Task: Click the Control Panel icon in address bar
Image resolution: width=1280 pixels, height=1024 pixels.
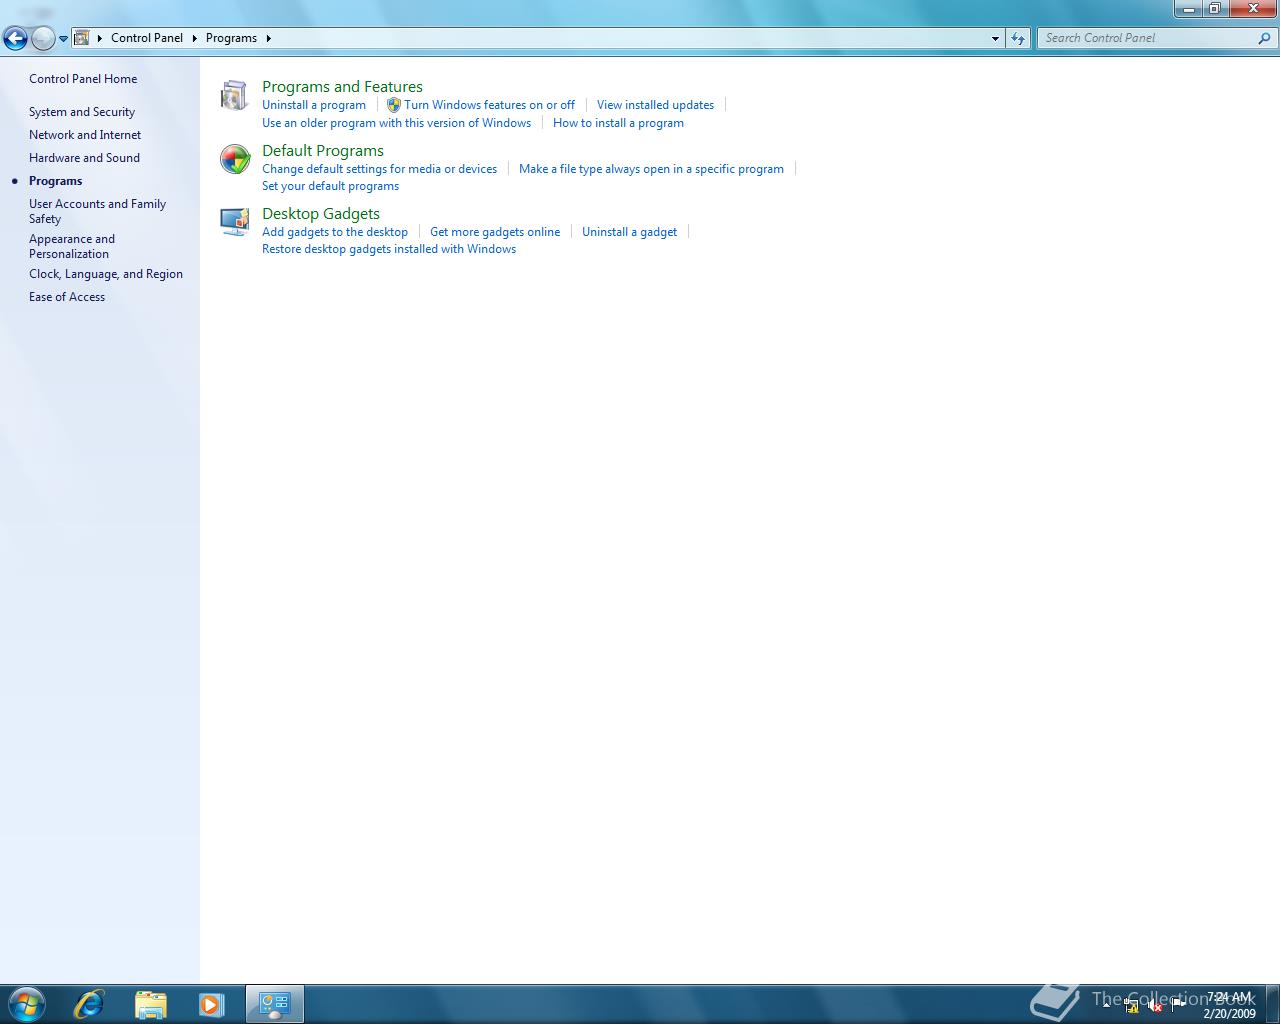Action: click(x=82, y=38)
